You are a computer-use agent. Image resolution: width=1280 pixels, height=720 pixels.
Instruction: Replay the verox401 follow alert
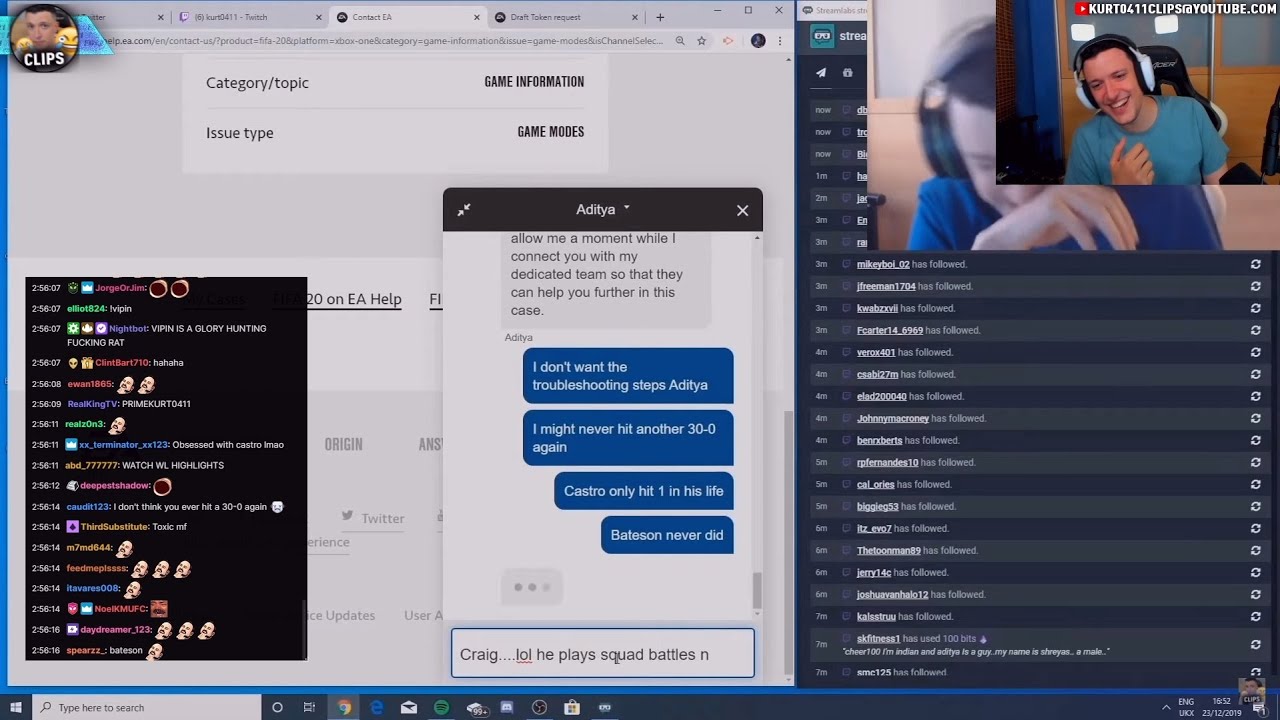tap(1255, 352)
